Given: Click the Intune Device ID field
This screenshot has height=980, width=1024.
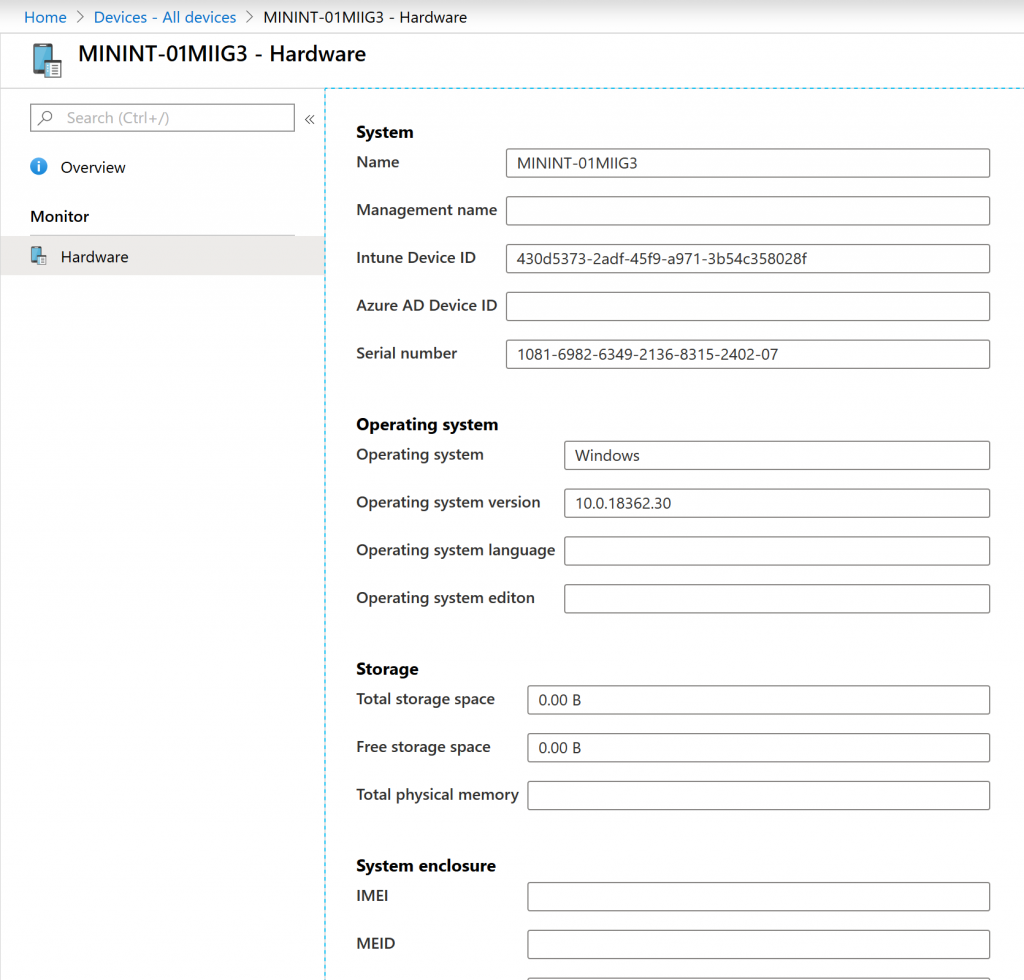Looking at the screenshot, I should pyautogui.click(x=747, y=258).
